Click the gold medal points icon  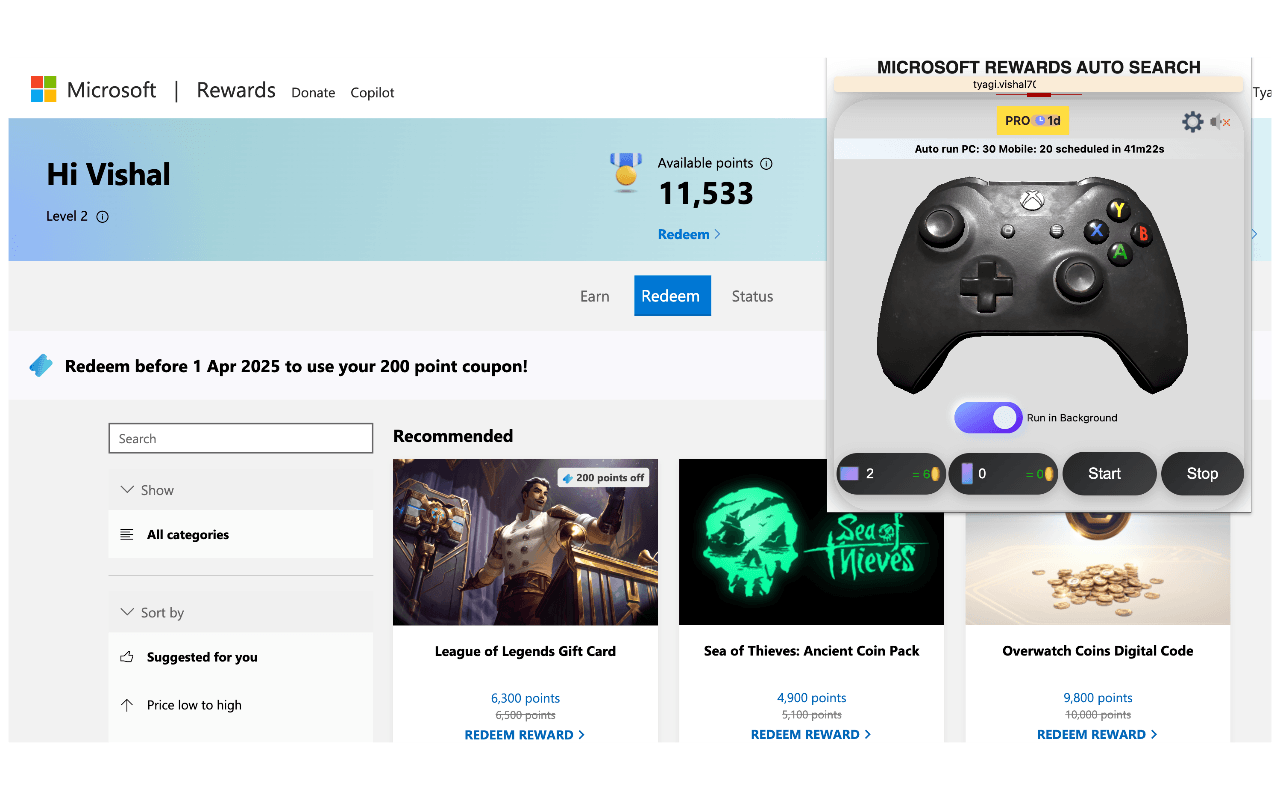626,171
